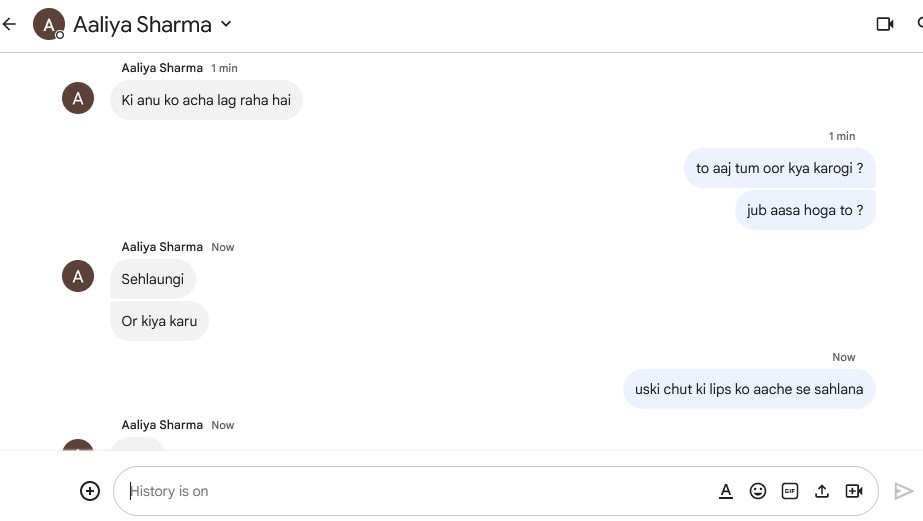
Task: Go back using the header arrow
Action: pyautogui.click(x=9, y=24)
